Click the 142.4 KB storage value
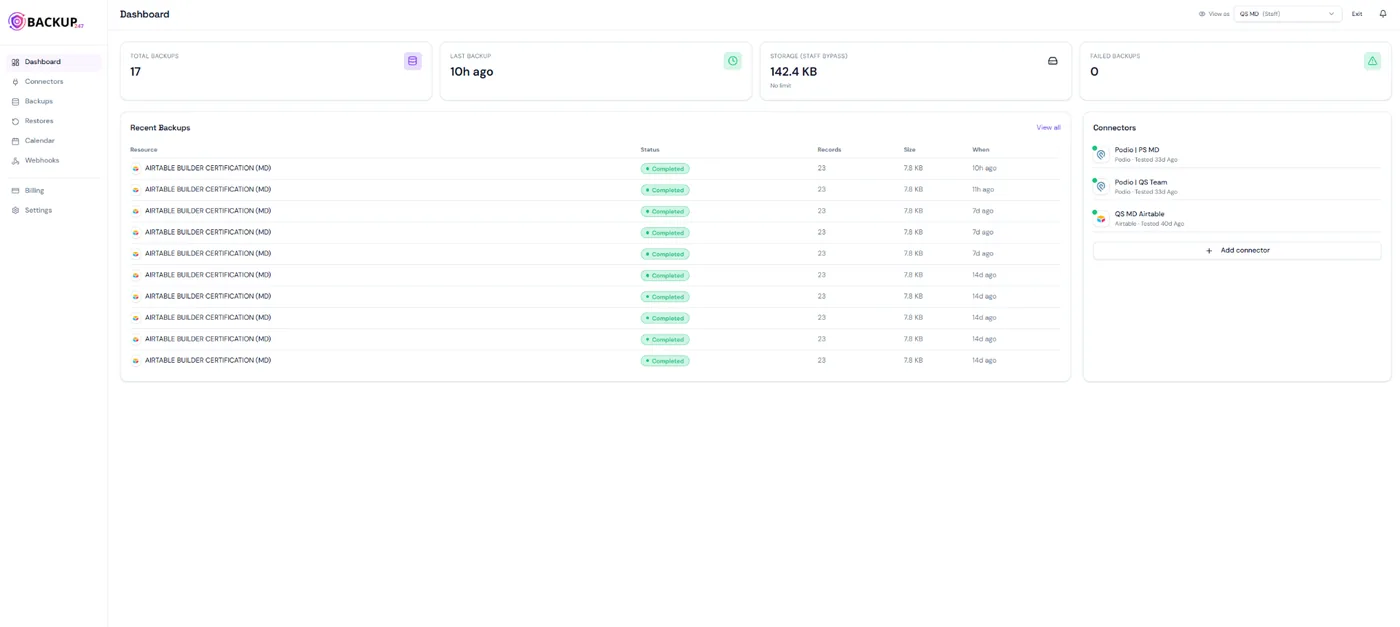The width and height of the screenshot is (1400, 627). point(793,72)
